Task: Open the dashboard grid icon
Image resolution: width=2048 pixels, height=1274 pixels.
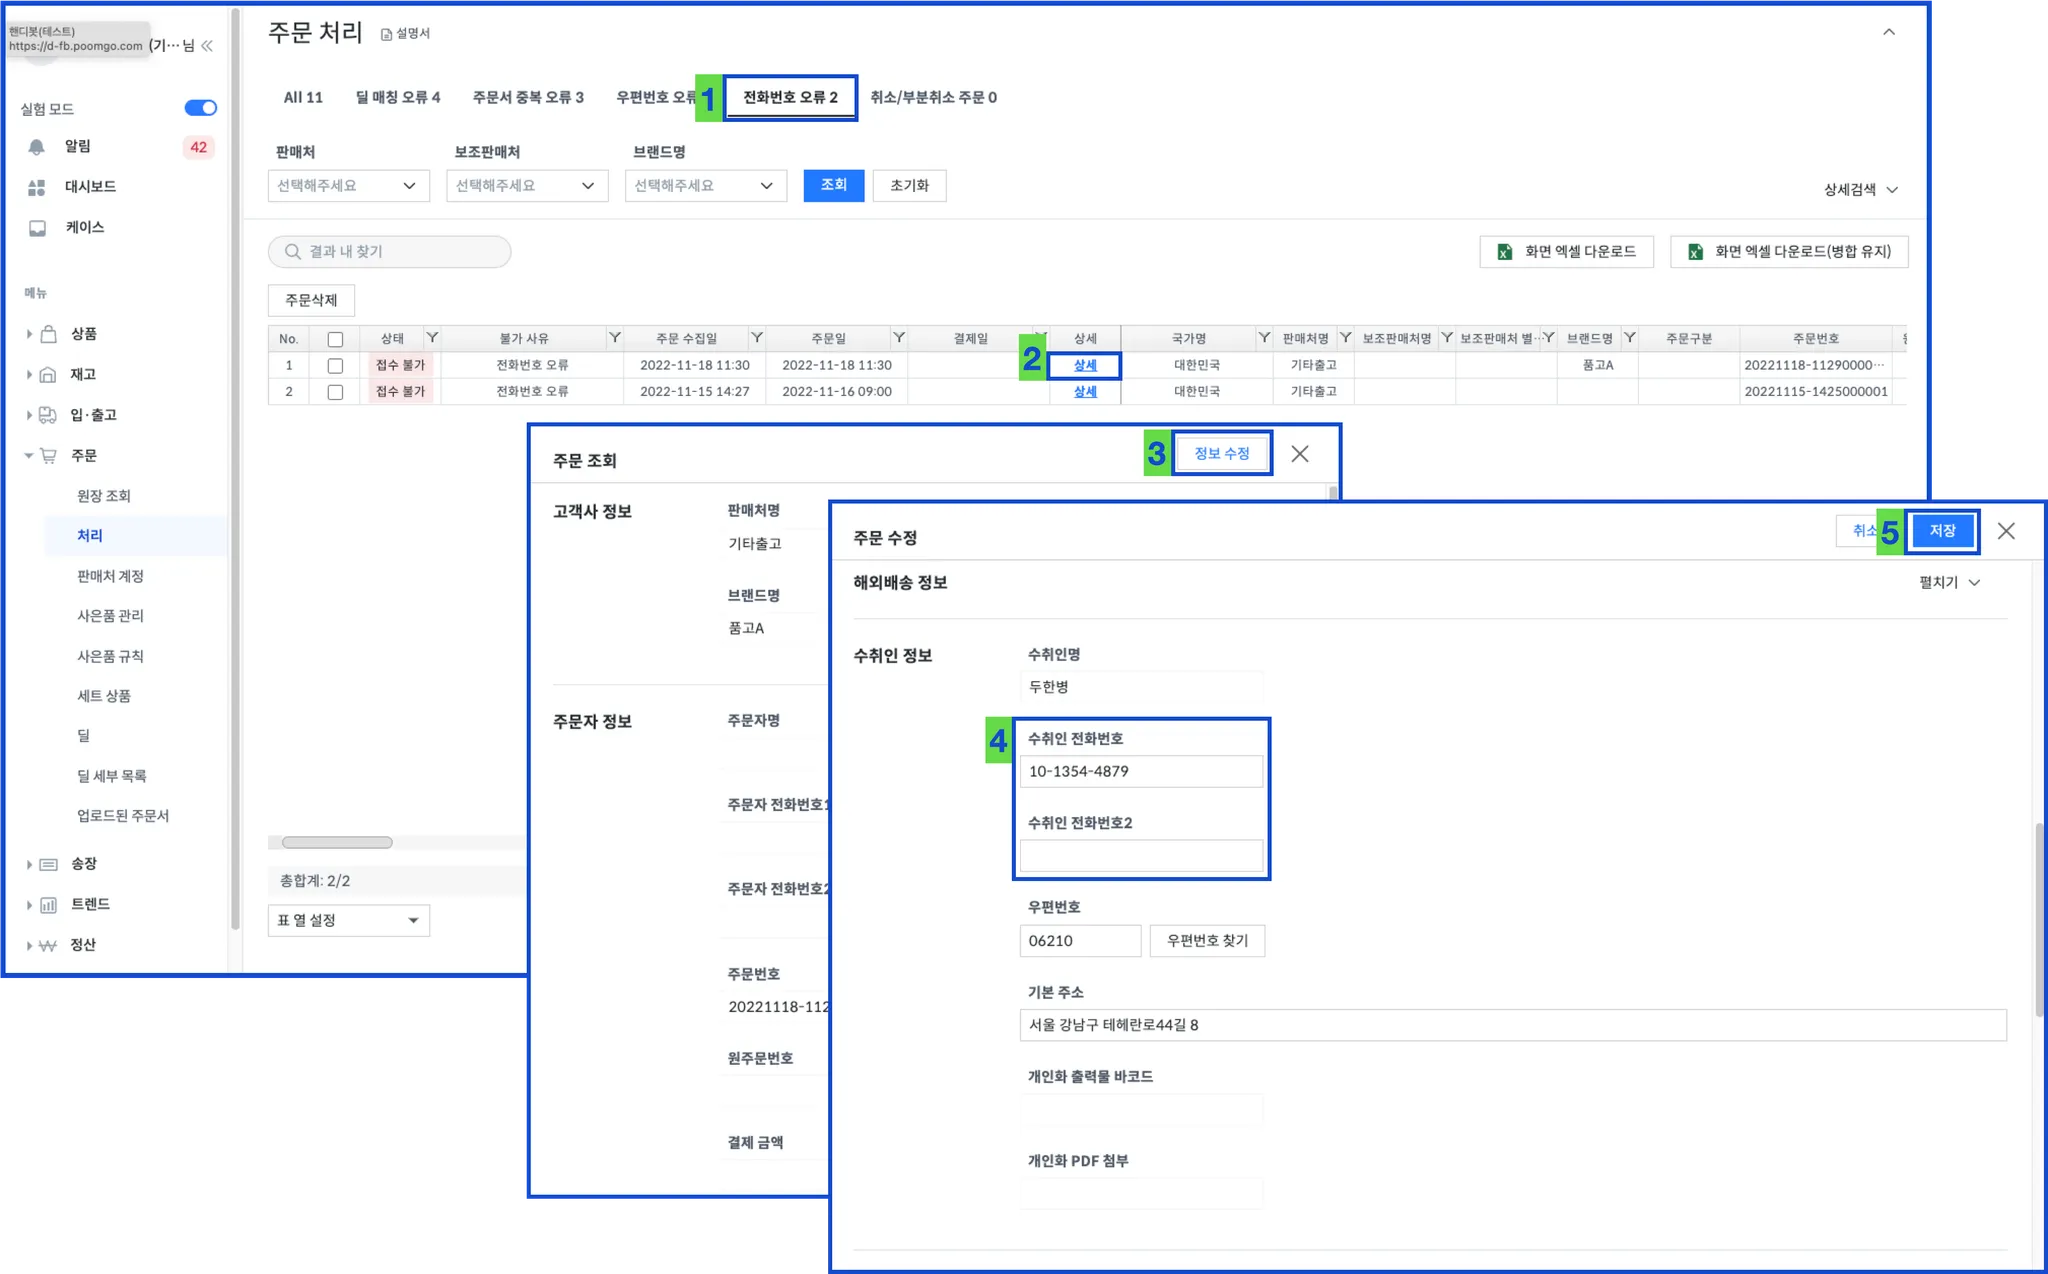Action: [x=37, y=187]
